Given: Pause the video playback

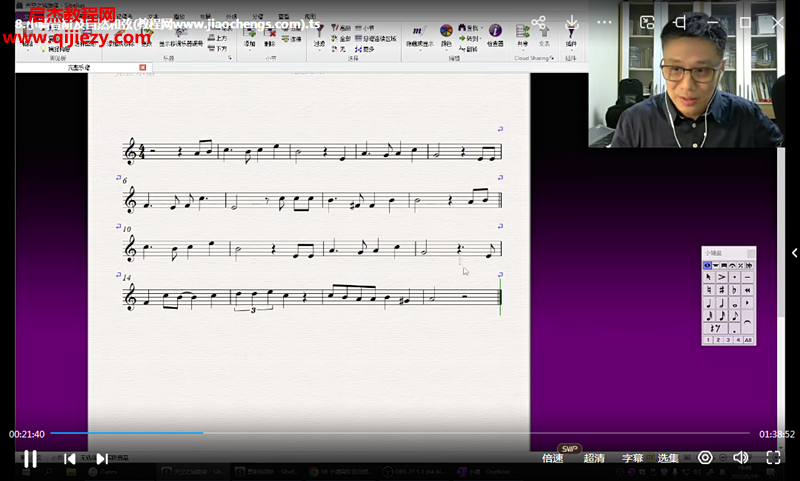Looking at the screenshot, I should [30, 459].
